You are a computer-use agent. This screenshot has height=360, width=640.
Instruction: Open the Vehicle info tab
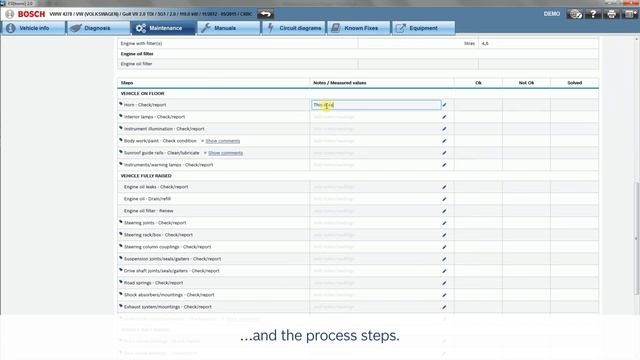pos(33,28)
